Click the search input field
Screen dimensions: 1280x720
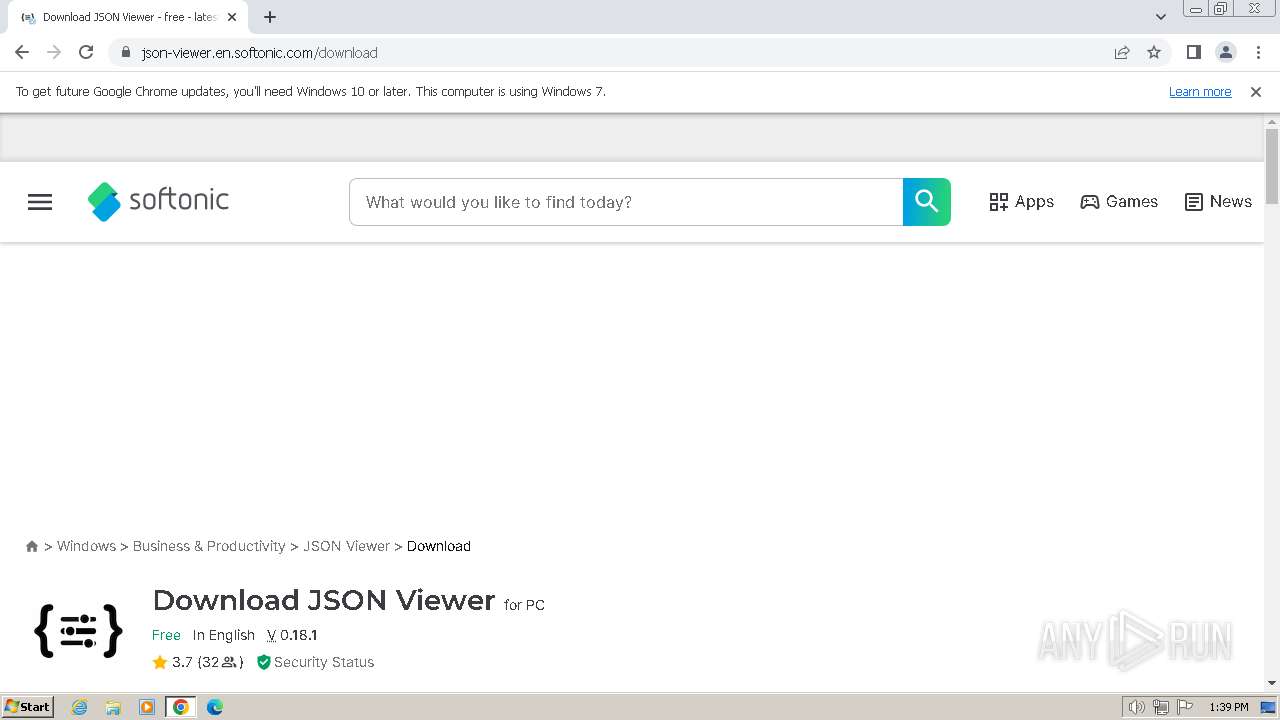click(x=626, y=202)
